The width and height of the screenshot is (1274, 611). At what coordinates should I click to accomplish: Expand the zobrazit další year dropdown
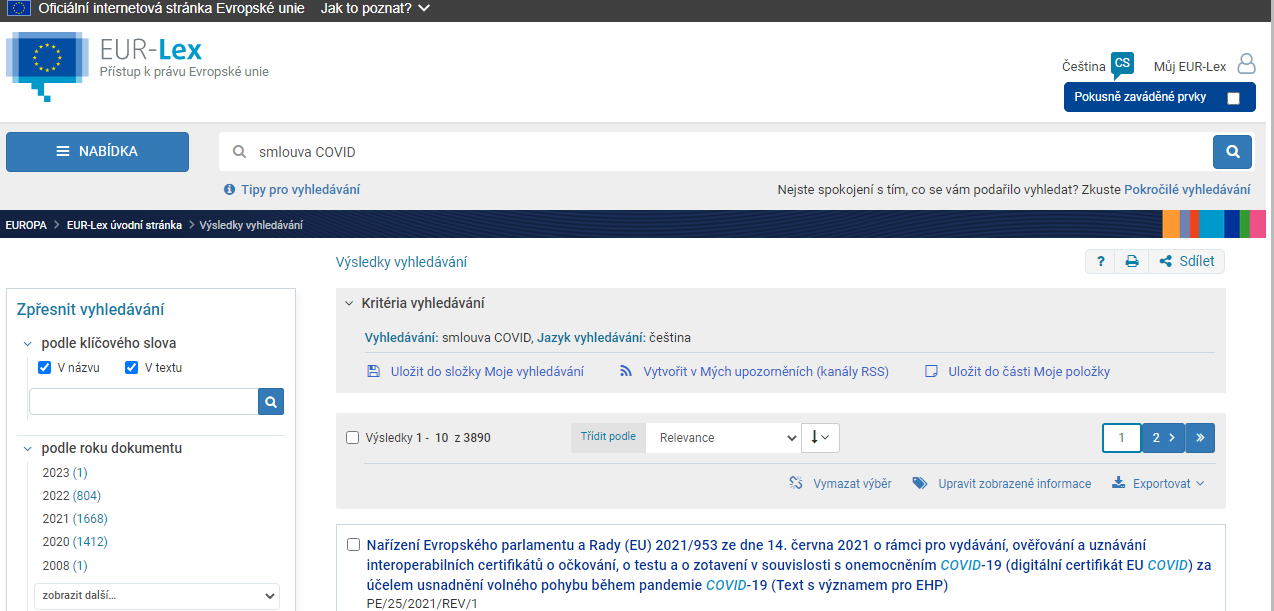[x=156, y=596]
